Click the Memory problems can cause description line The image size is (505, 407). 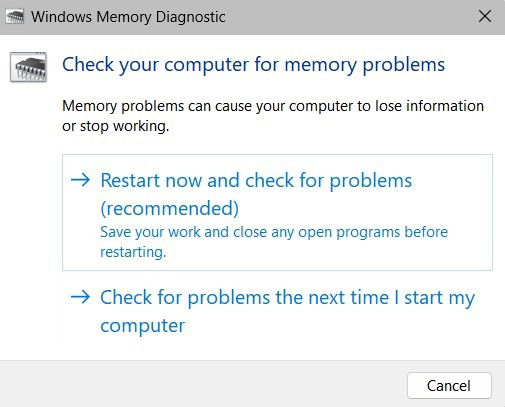273,106
